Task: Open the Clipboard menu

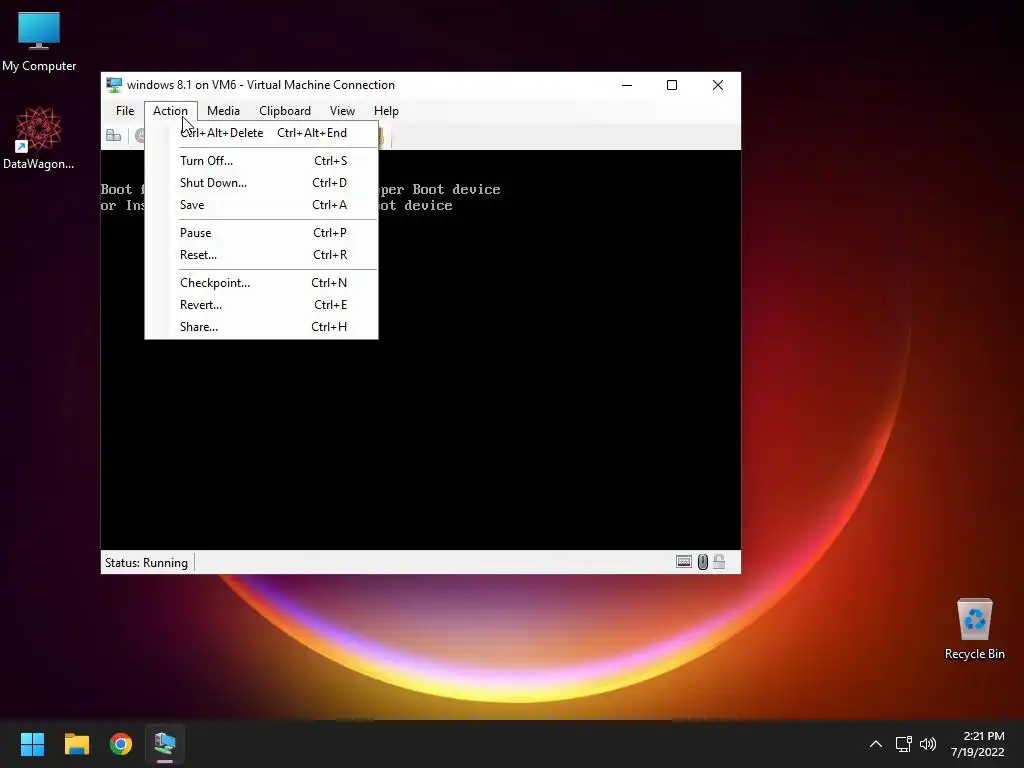Action: pyautogui.click(x=285, y=111)
